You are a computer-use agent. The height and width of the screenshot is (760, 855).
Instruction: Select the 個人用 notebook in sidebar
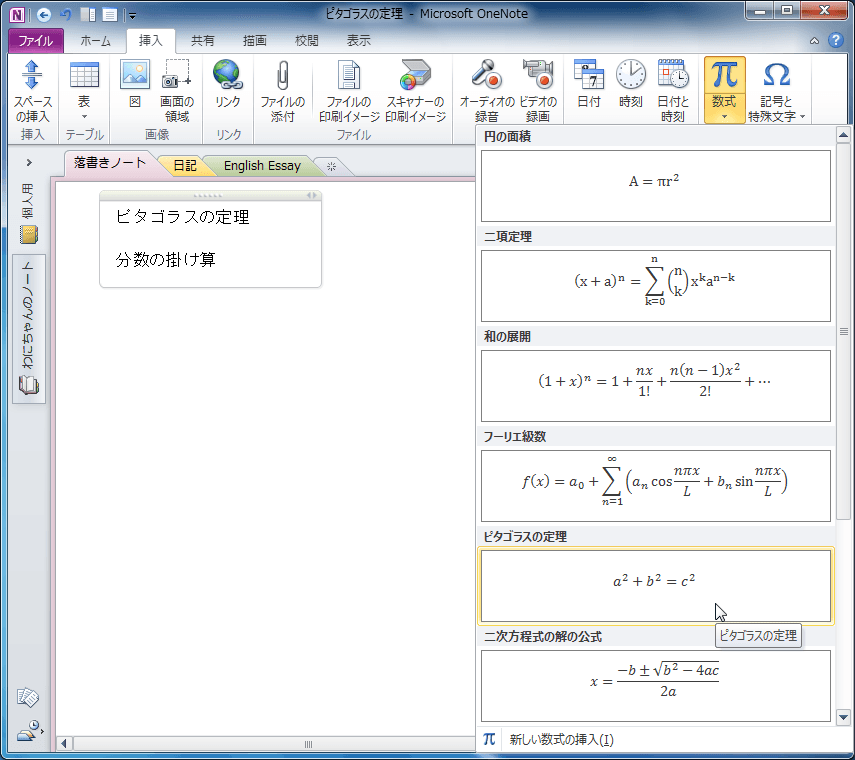(x=28, y=214)
